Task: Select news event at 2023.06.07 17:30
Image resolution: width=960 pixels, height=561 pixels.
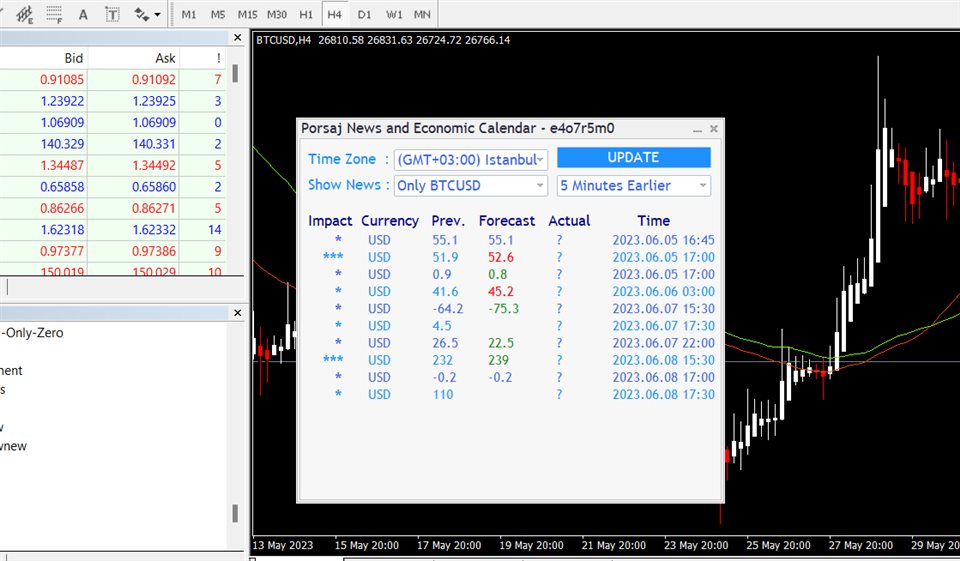Action: click(511, 326)
